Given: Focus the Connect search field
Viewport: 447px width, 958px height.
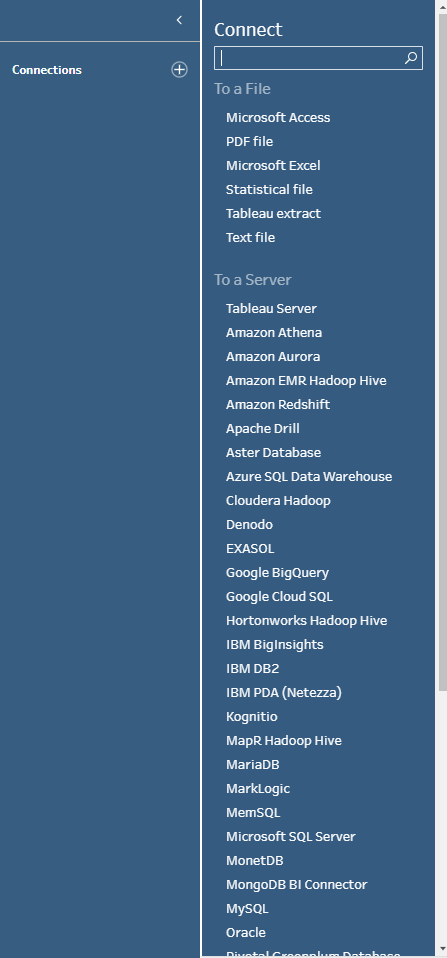Looking at the screenshot, I should (318, 58).
